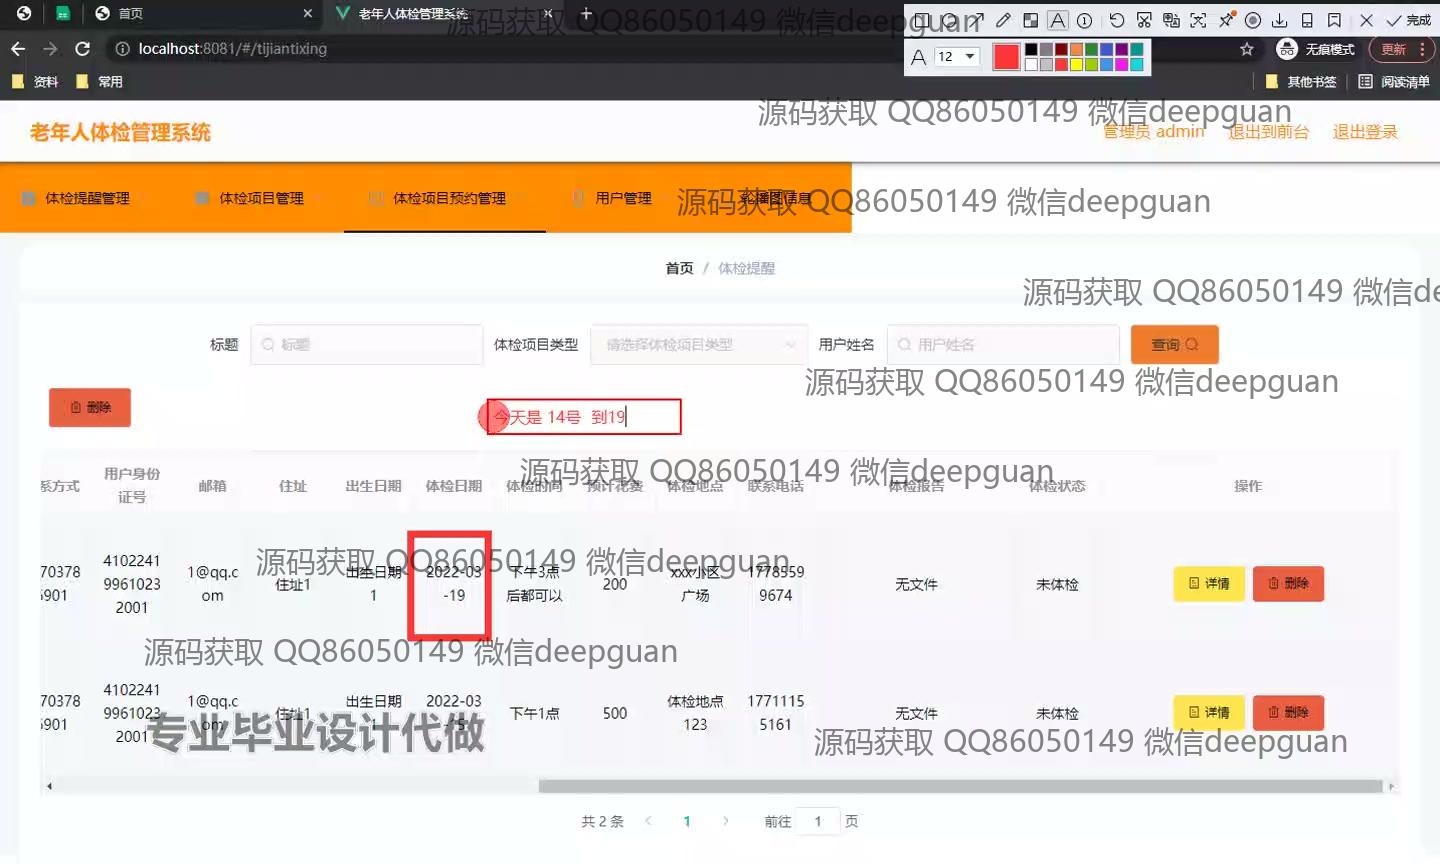This screenshot has height=864, width=1440.
Task: Expand the 体检项目类型 select dropdown
Action: coord(699,345)
